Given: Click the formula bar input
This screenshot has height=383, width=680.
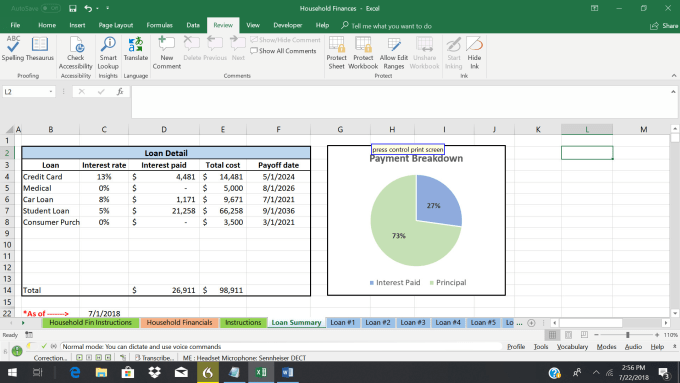Looking at the screenshot, I should tap(400, 102).
